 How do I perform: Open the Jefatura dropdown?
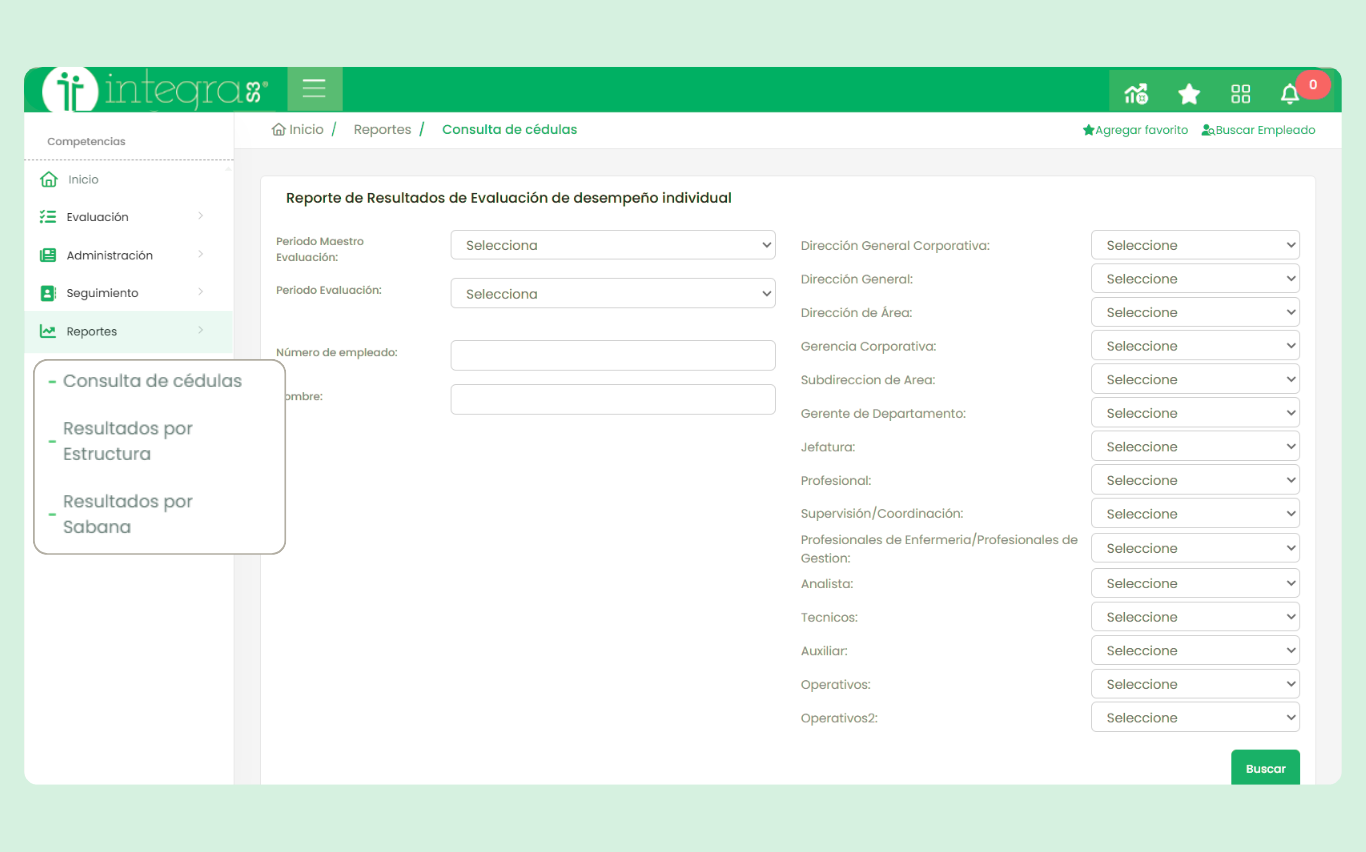pyautogui.click(x=1195, y=447)
